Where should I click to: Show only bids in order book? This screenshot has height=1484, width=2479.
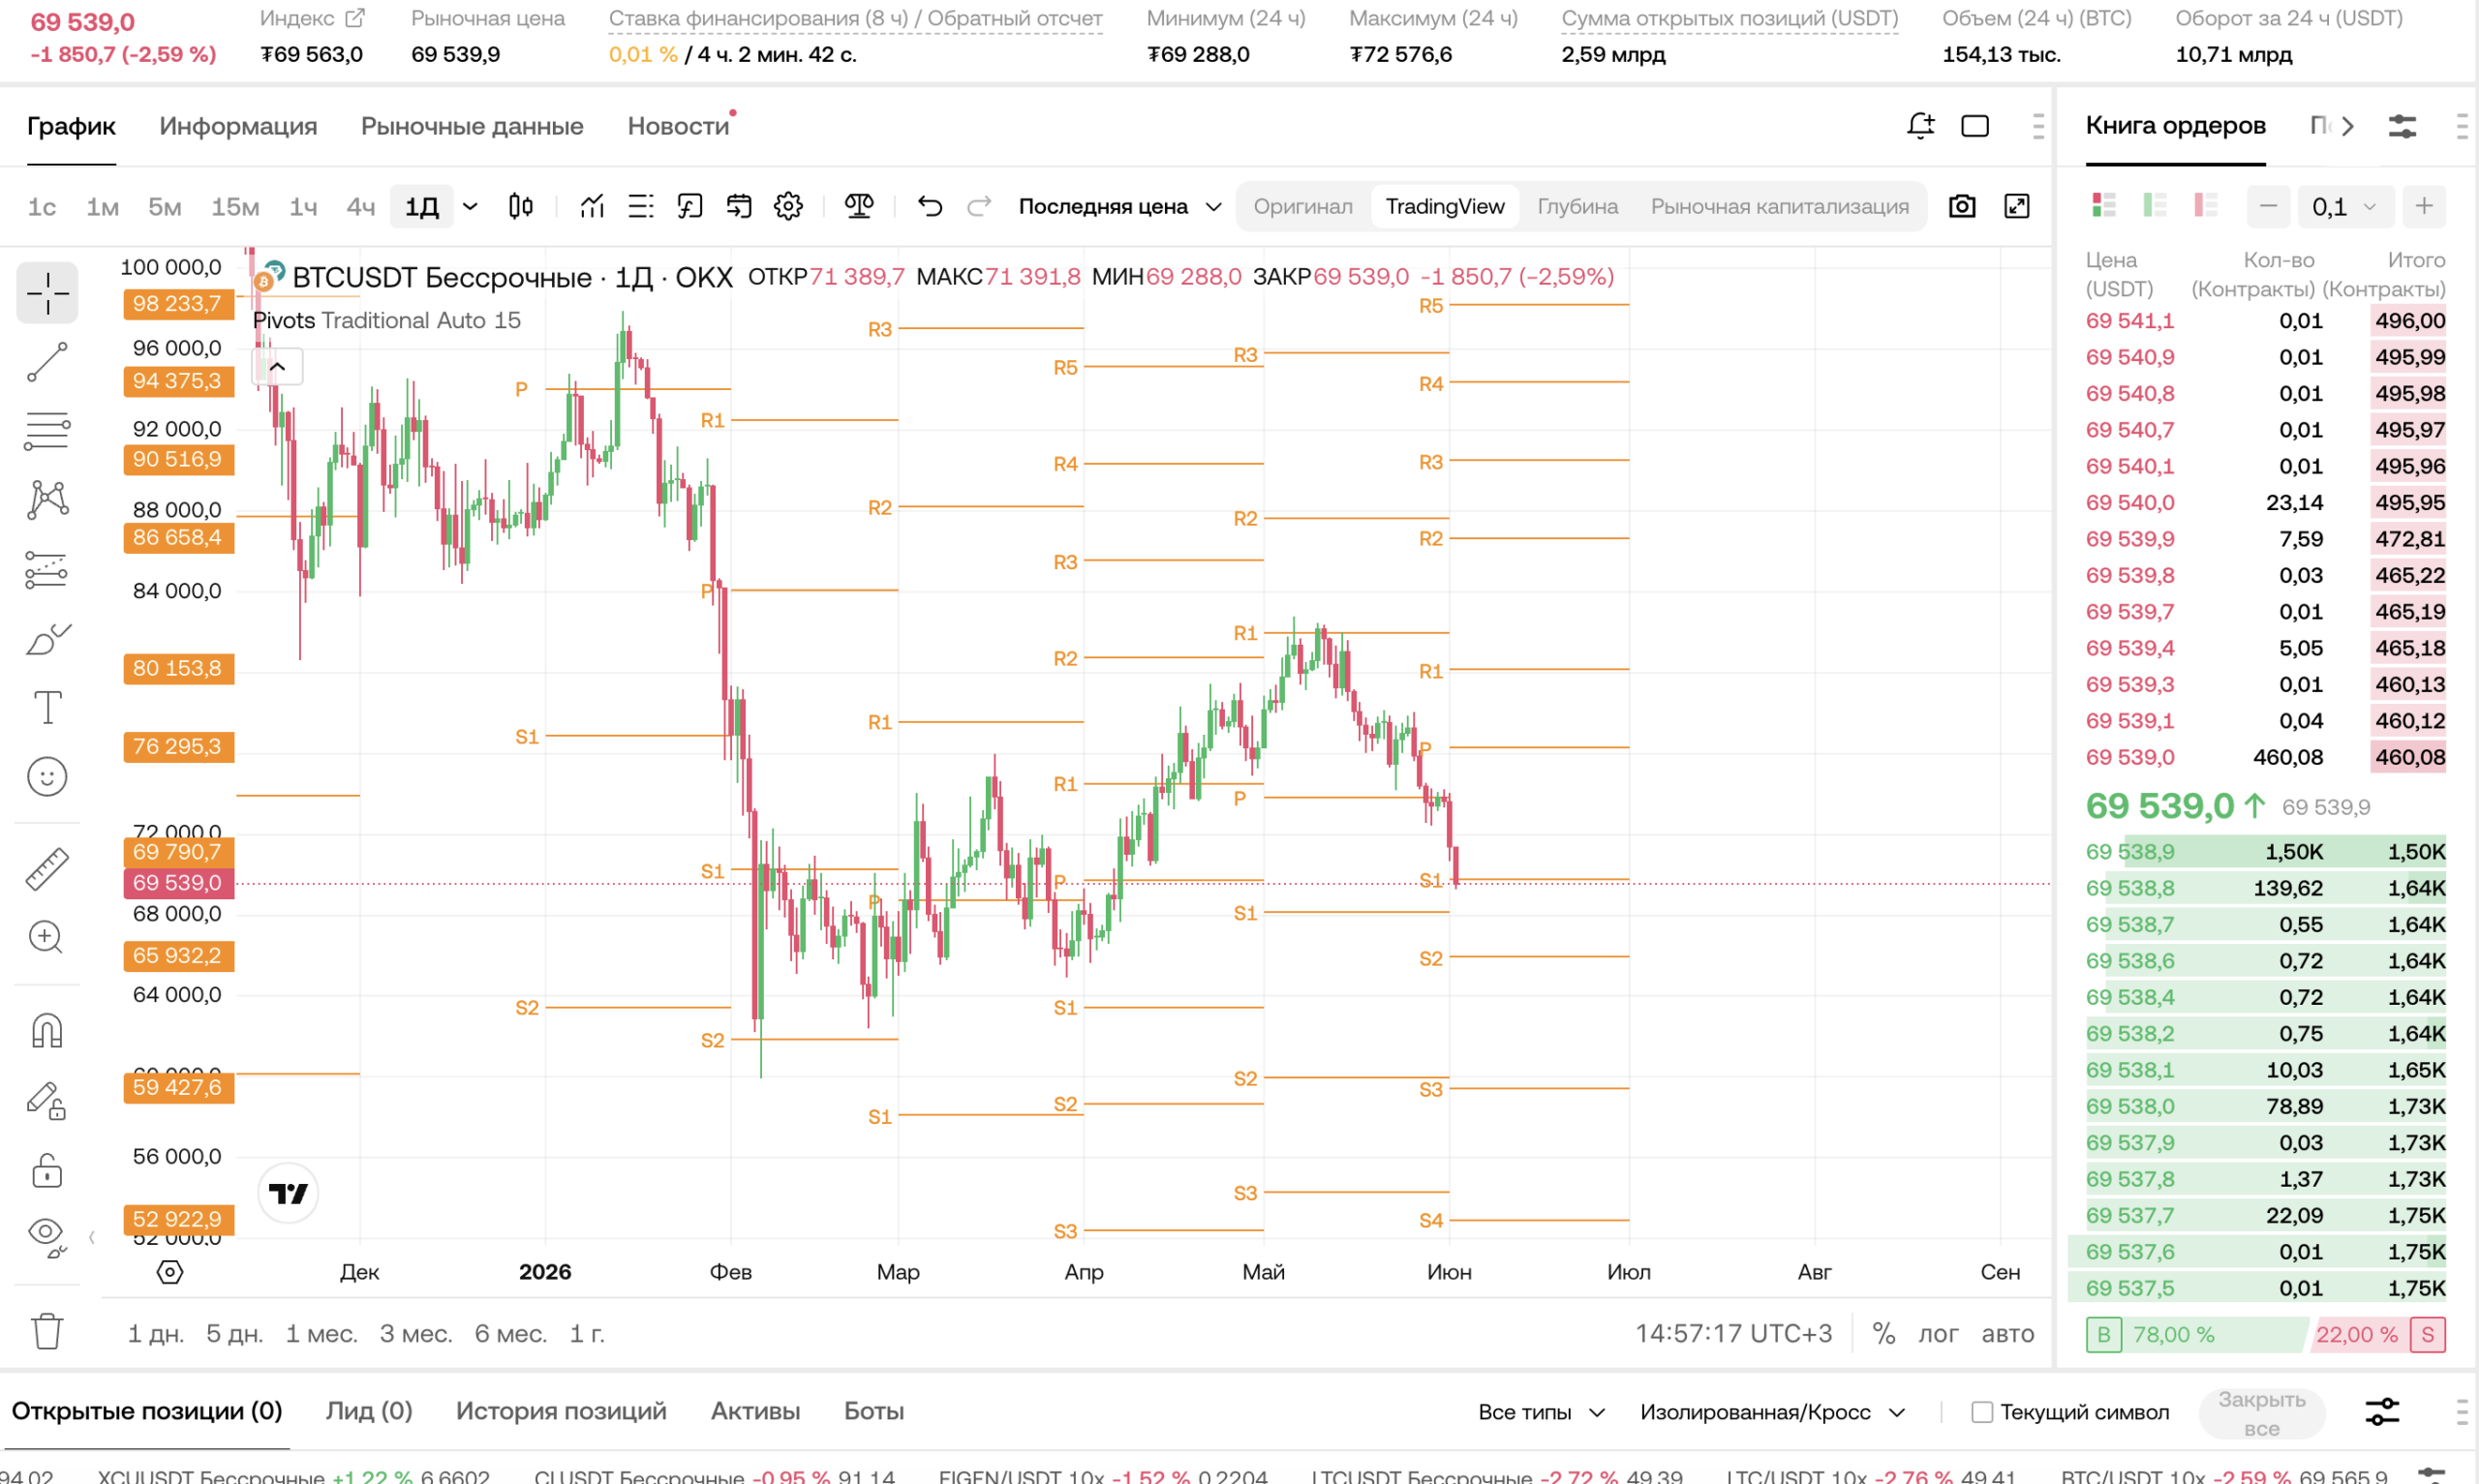[2155, 205]
